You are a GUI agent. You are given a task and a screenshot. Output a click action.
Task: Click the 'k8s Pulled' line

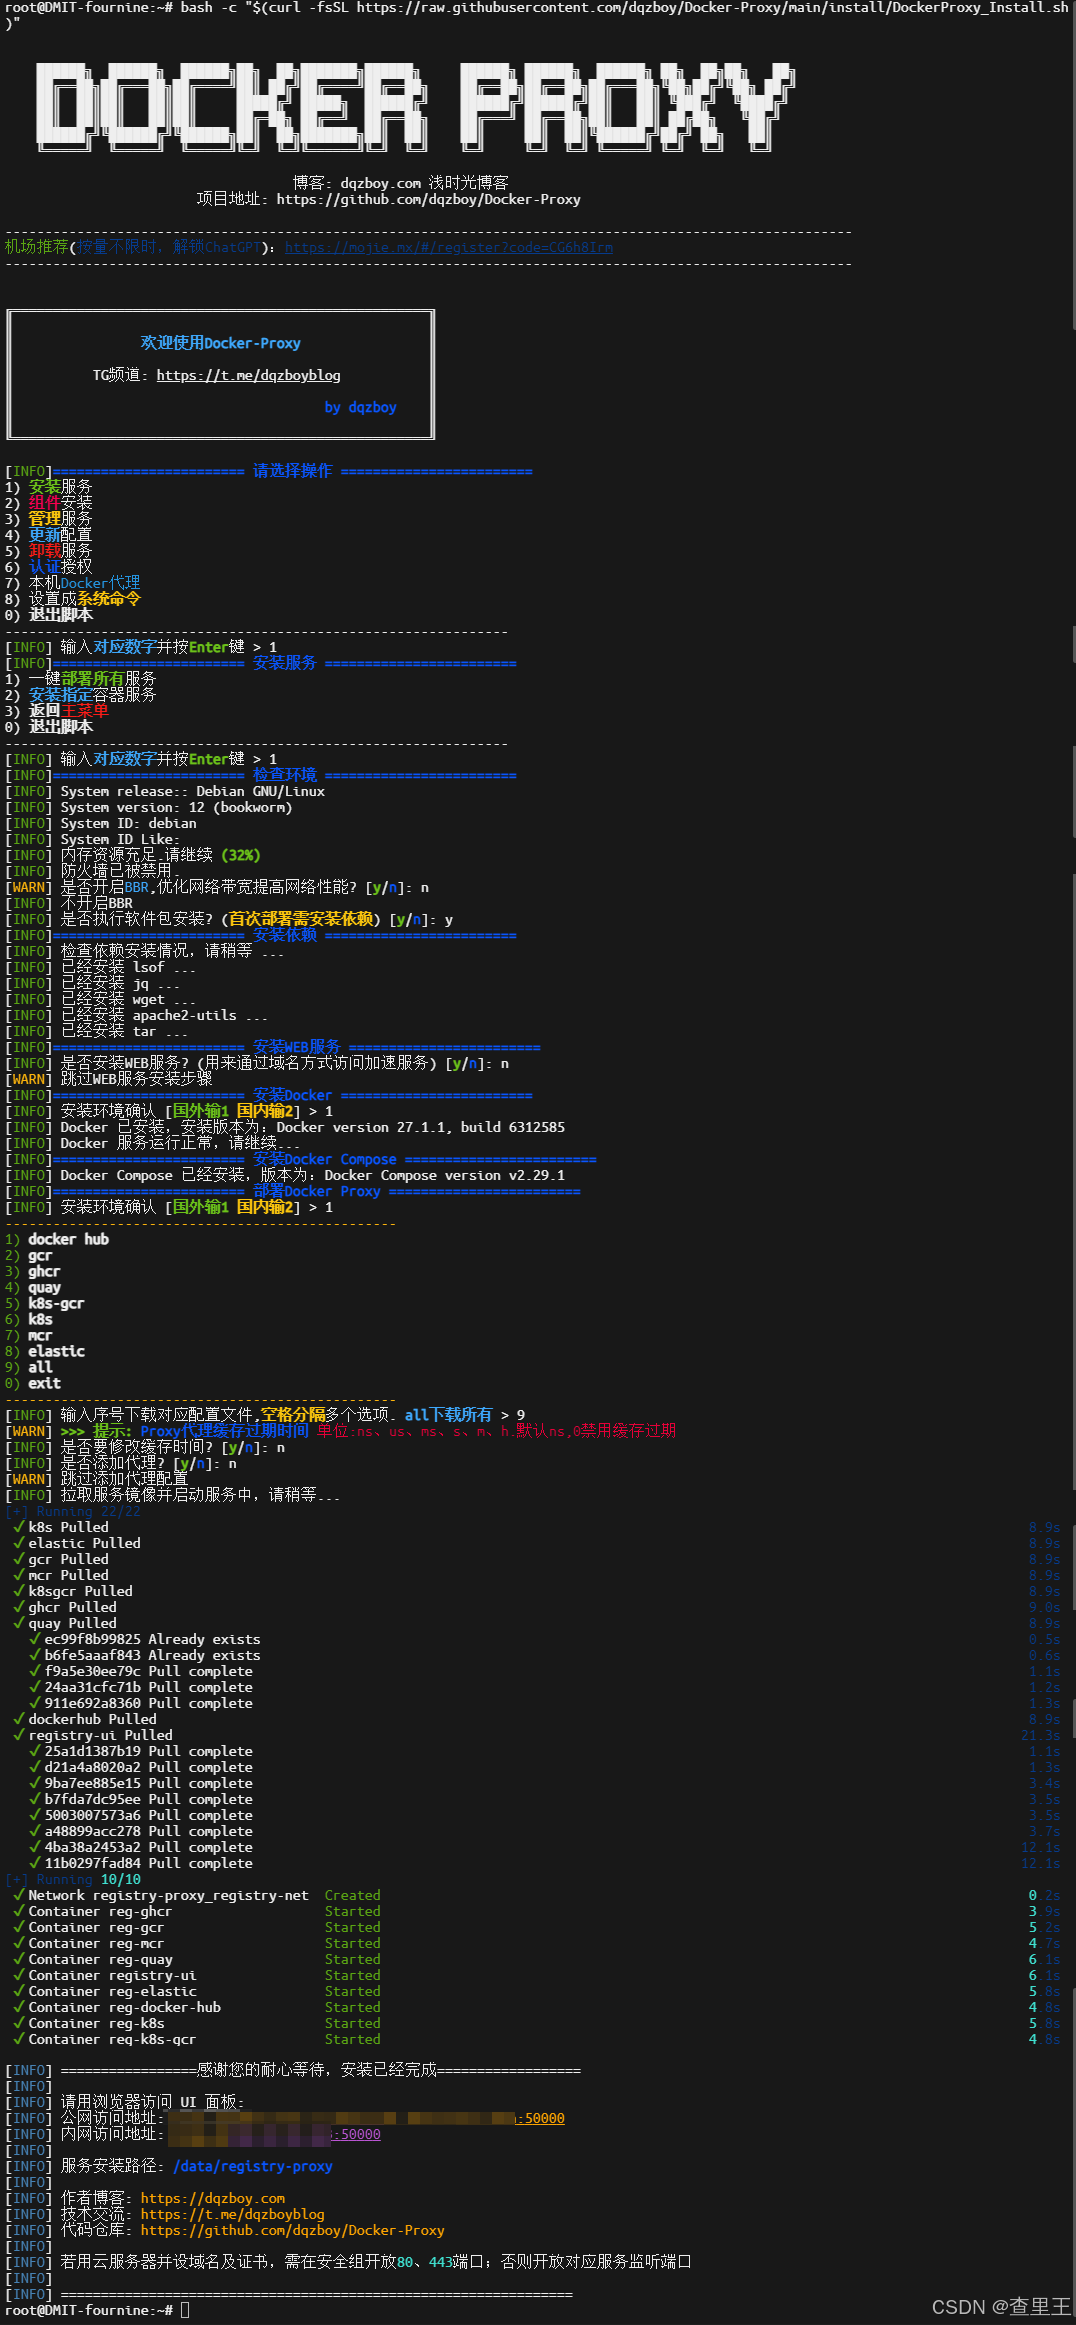[60, 1527]
